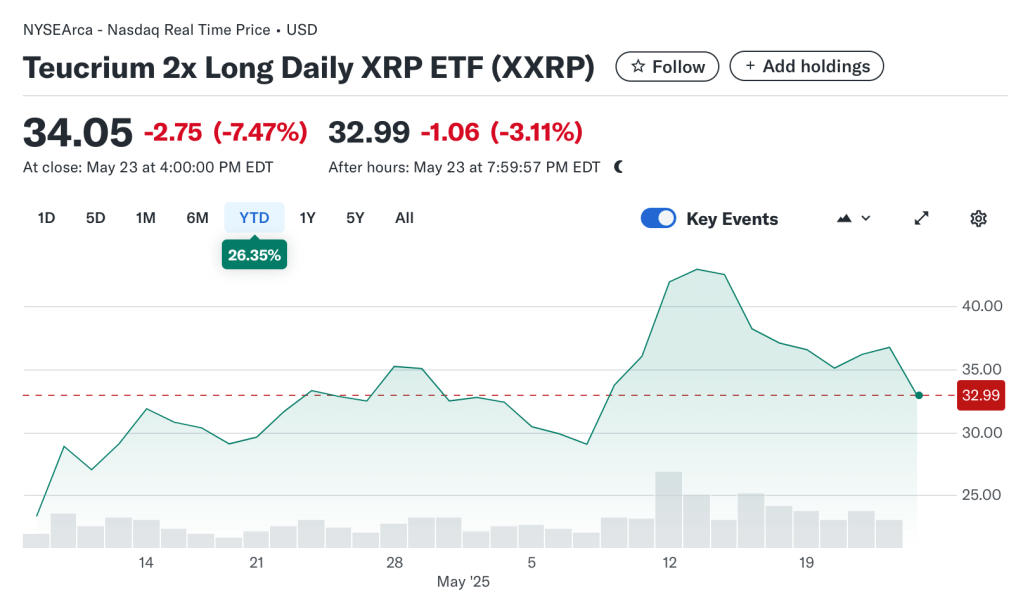The width and height of the screenshot is (1023, 612).
Task: Click the crescent moon after-hours icon
Action: pyautogui.click(x=617, y=166)
